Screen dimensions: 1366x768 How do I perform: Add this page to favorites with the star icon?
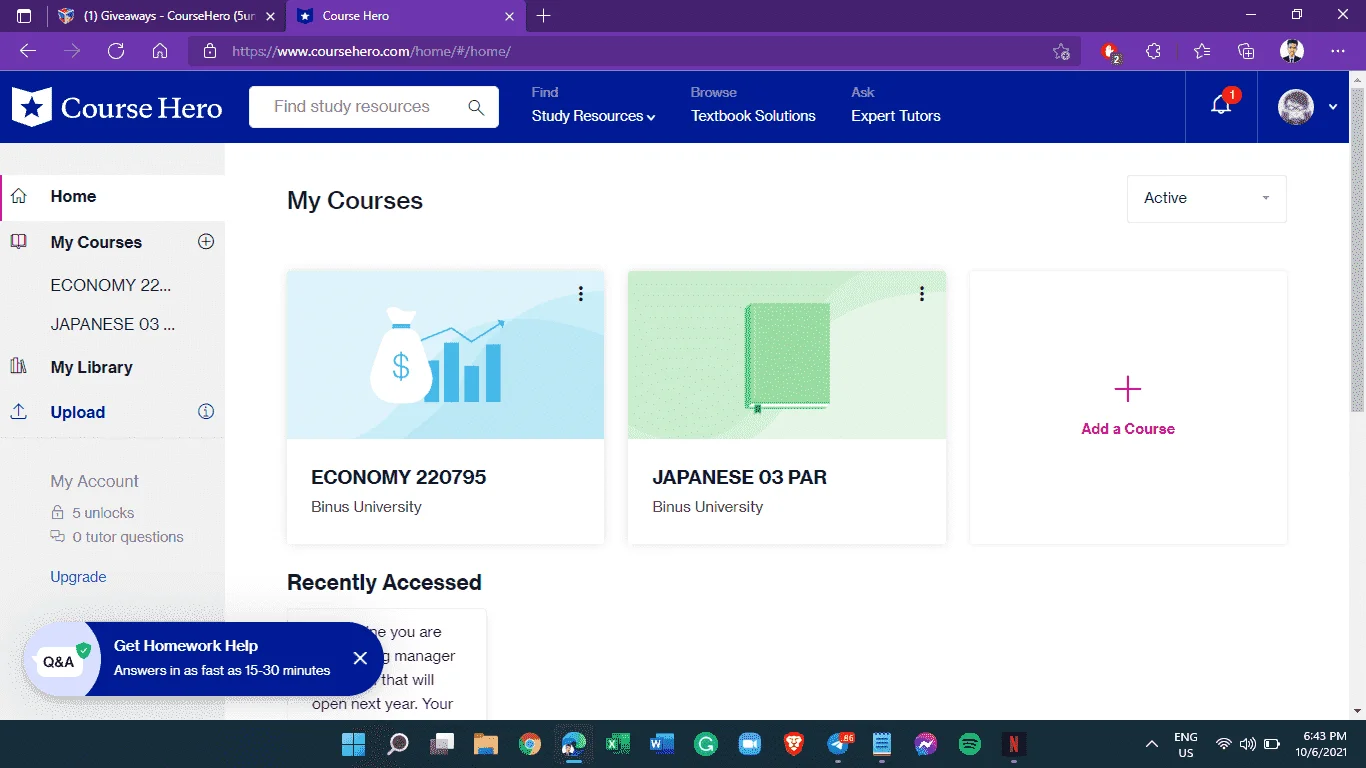click(1061, 52)
